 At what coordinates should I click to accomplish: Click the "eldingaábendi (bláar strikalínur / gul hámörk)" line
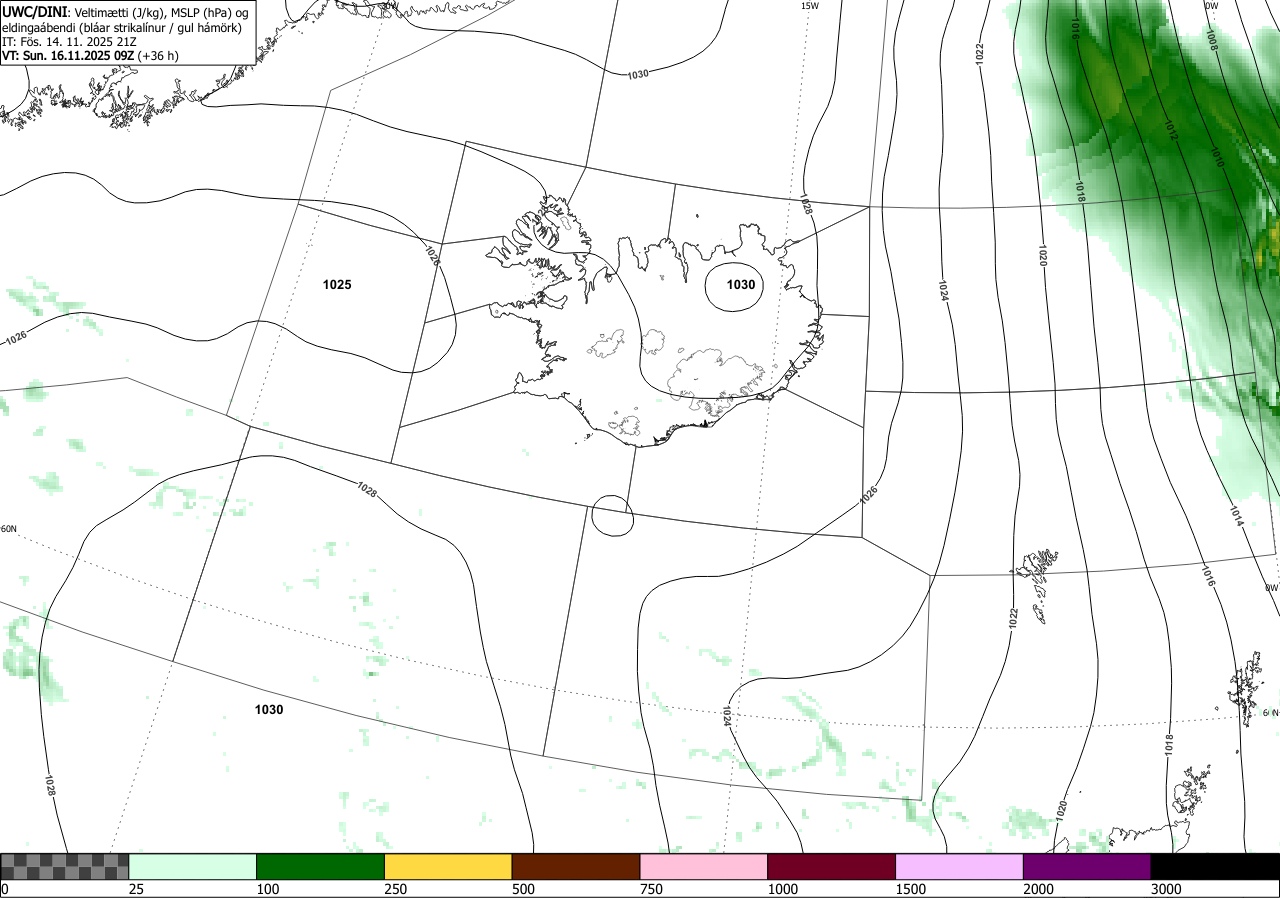click(x=121, y=27)
